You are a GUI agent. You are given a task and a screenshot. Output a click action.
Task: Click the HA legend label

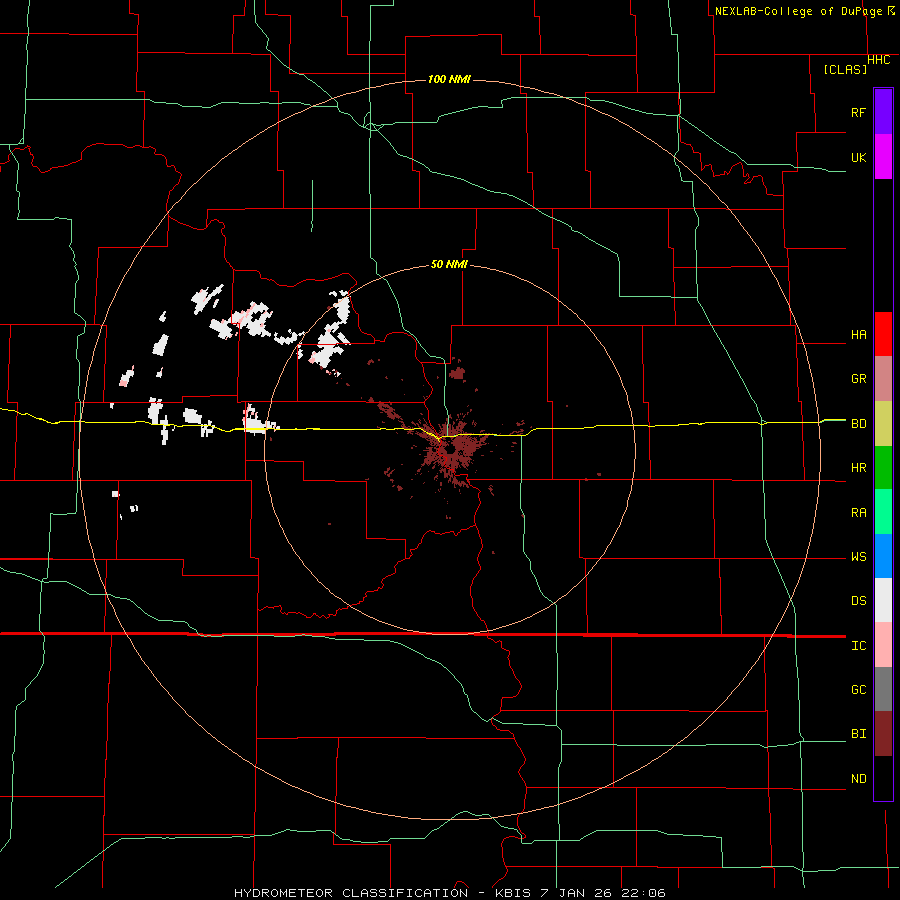click(x=858, y=334)
